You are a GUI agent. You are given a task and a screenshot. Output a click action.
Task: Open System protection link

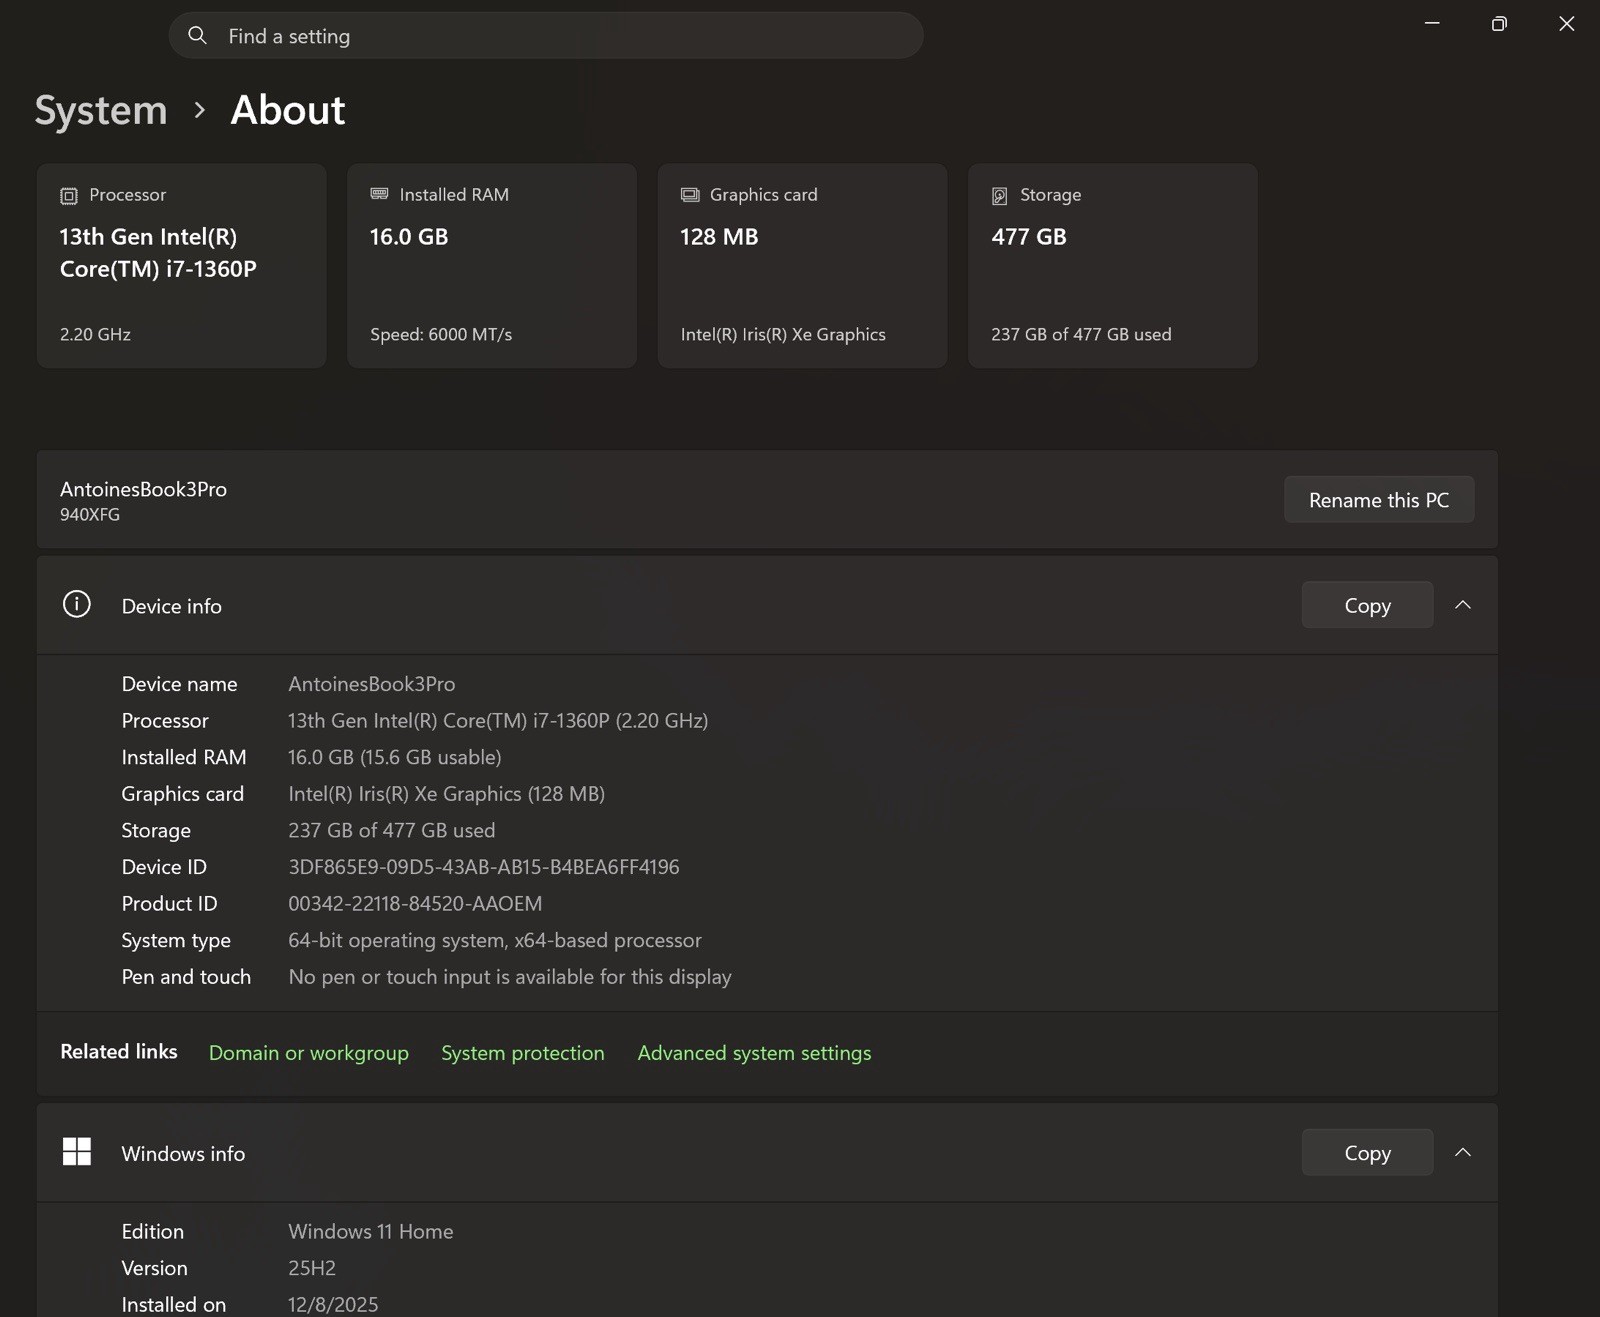[x=523, y=1053]
